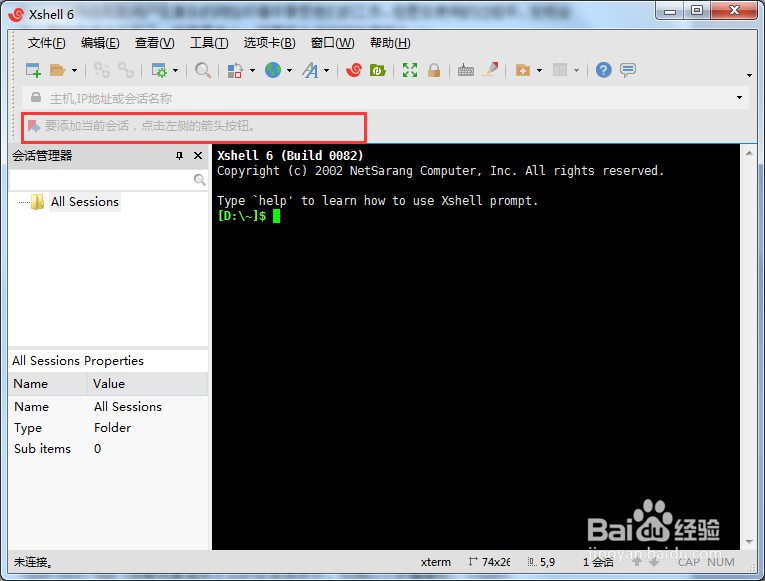The width and height of the screenshot is (765, 581).
Task: Toggle the Full screen icon
Action: [410, 70]
